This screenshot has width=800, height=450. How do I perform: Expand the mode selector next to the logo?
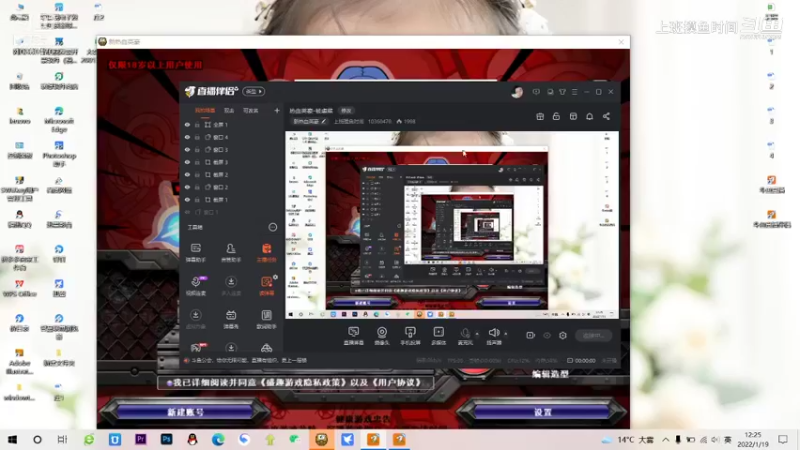pyautogui.click(x=254, y=91)
